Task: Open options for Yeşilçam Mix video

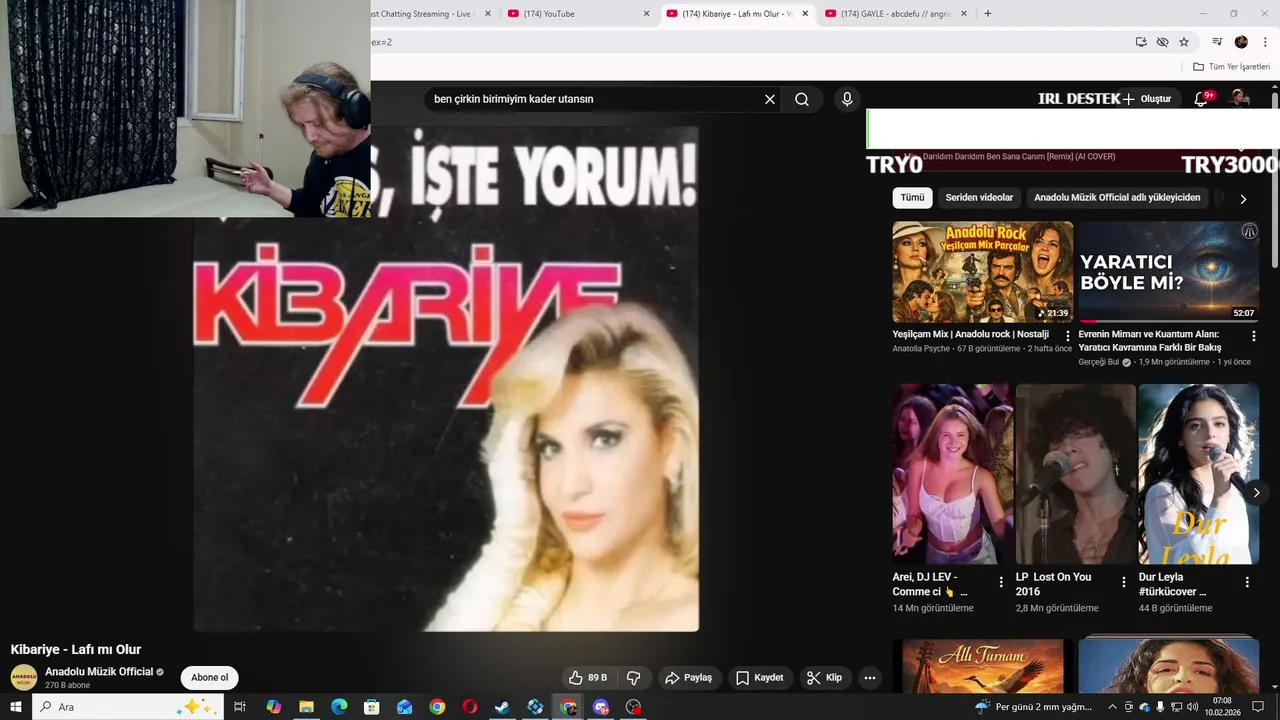Action: [1067, 336]
